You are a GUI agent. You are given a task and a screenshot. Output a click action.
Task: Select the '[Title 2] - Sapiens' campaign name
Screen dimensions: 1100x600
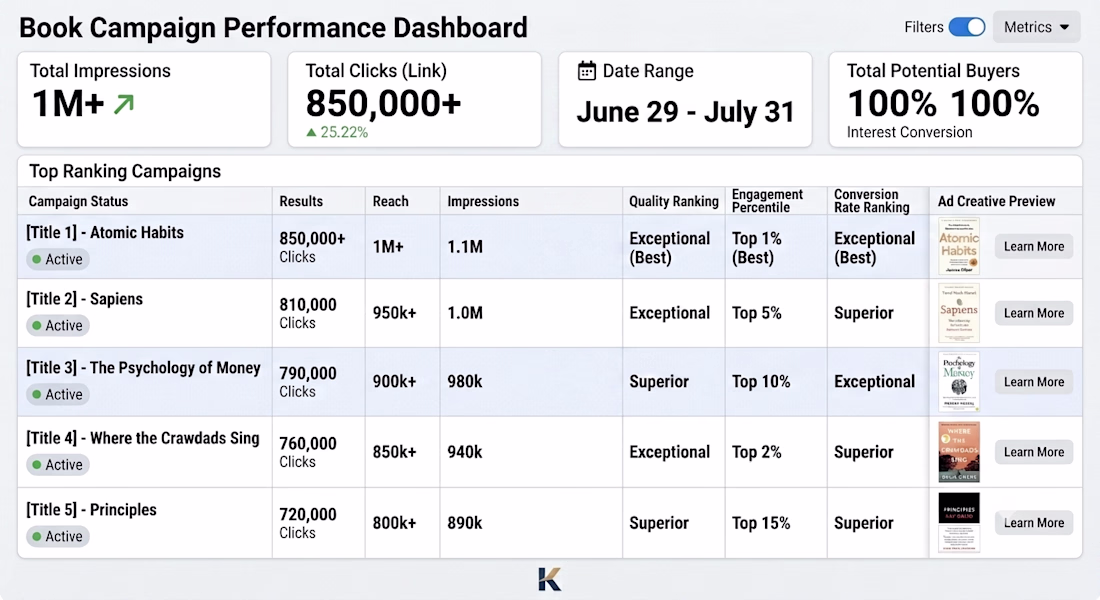(85, 299)
